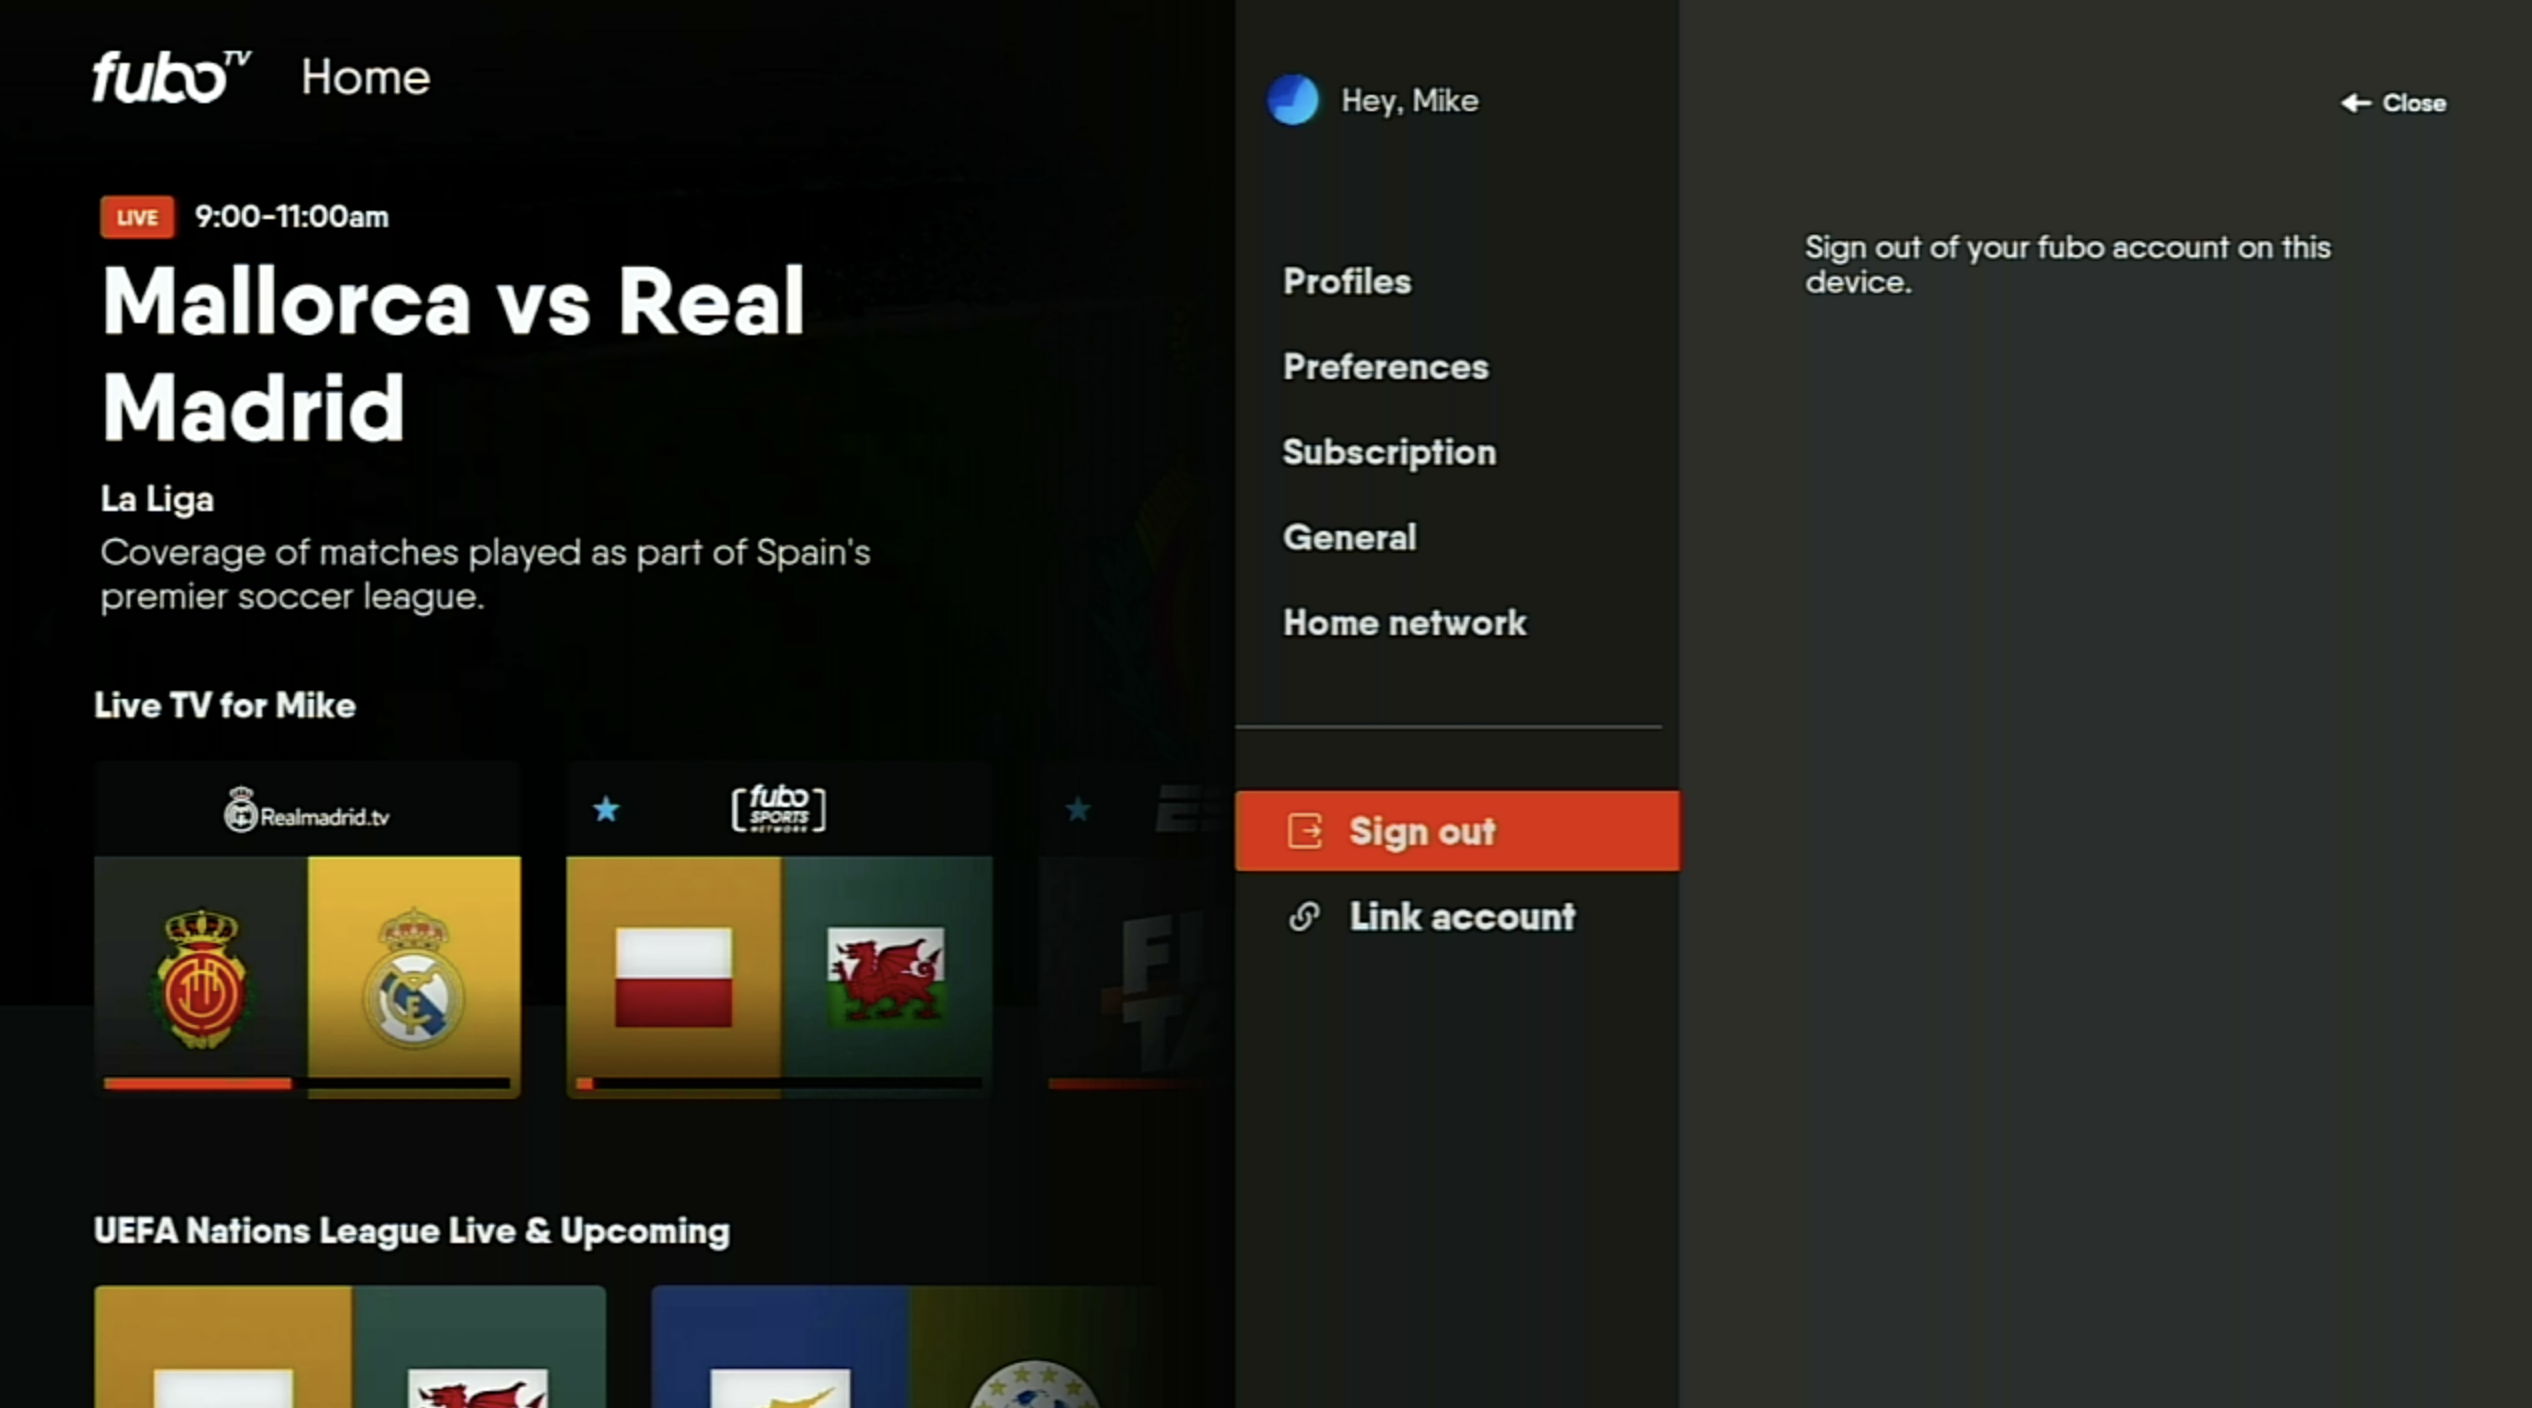Open General settings
The image size is (2532, 1408).
click(1349, 538)
